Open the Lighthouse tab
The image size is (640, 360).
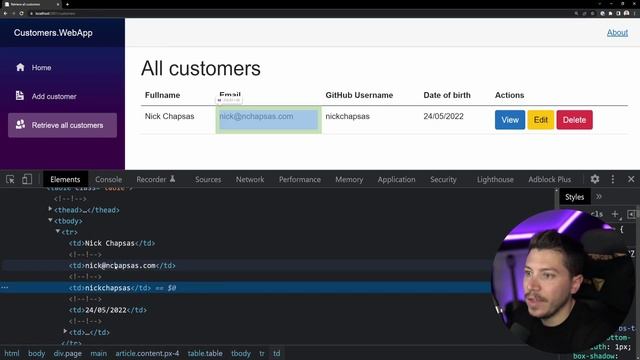click(495, 179)
